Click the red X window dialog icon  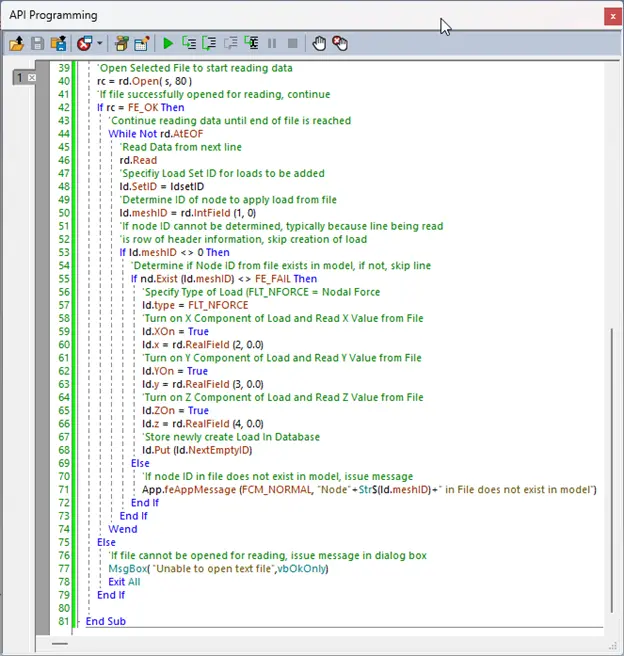coord(84,44)
